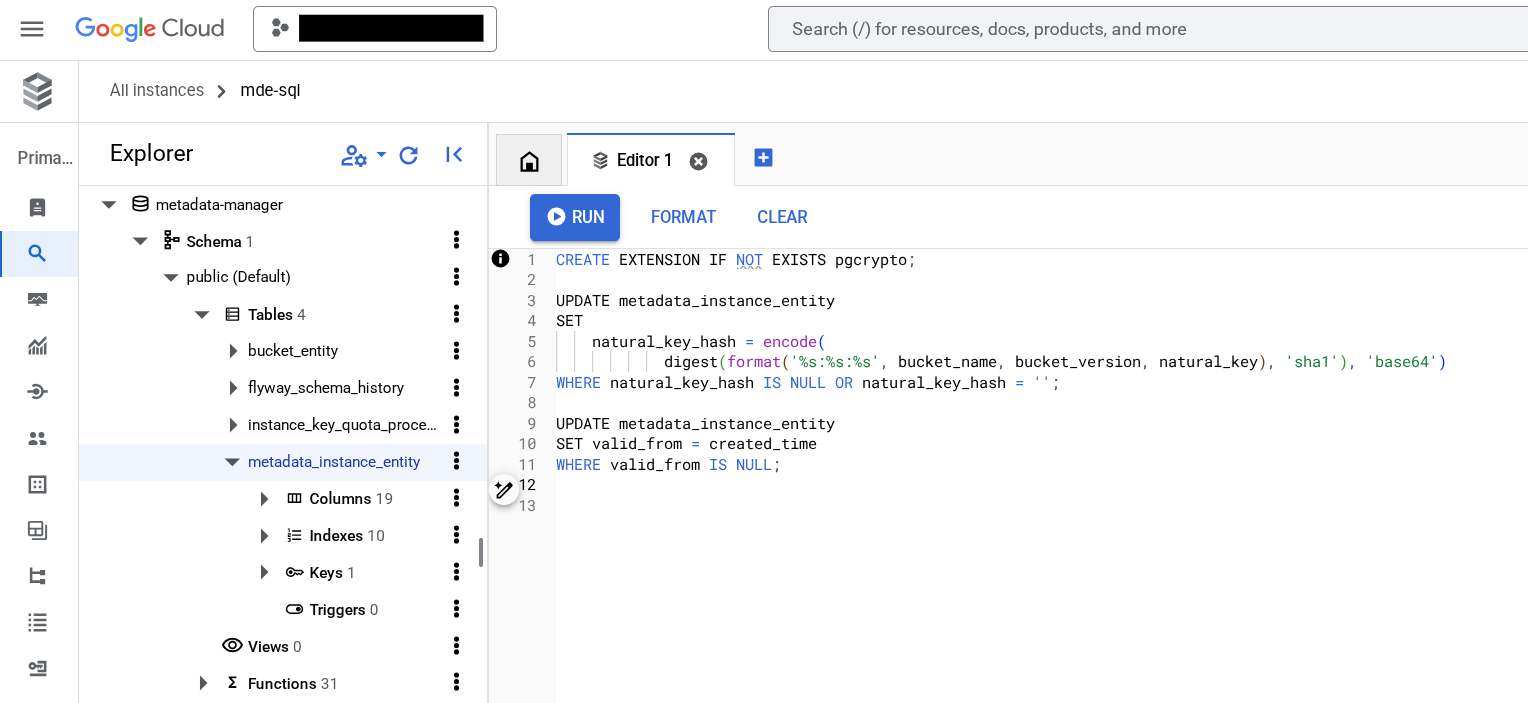The image size is (1528, 703).
Task: Collapse the metadata-manager database node
Action: [x=109, y=205]
